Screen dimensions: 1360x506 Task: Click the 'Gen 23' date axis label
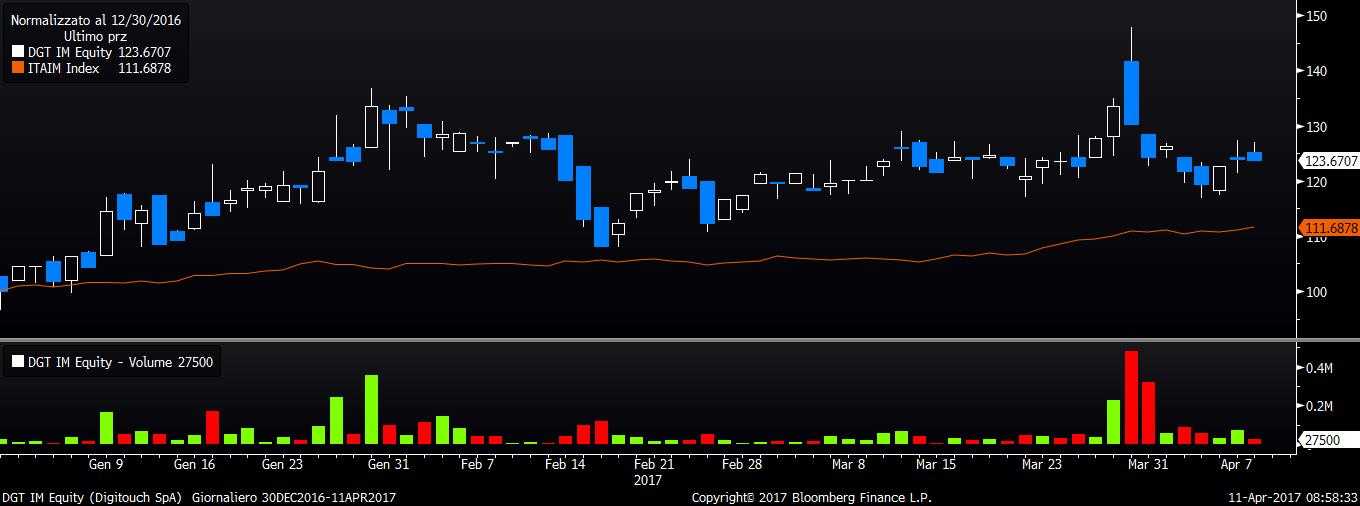(x=282, y=465)
